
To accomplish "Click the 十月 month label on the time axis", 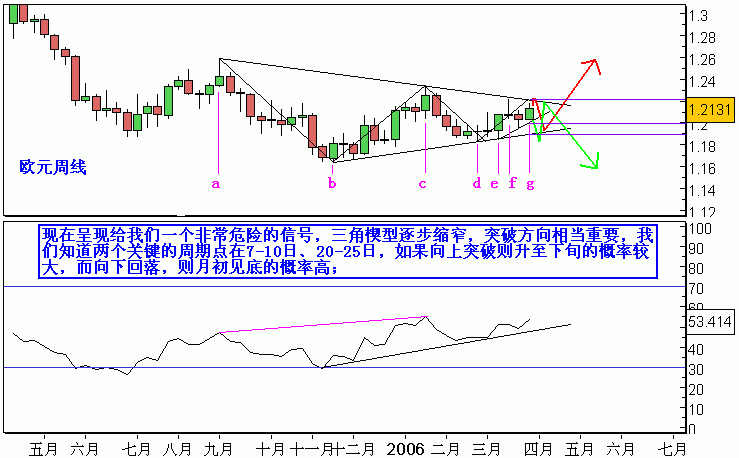I will [271, 449].
